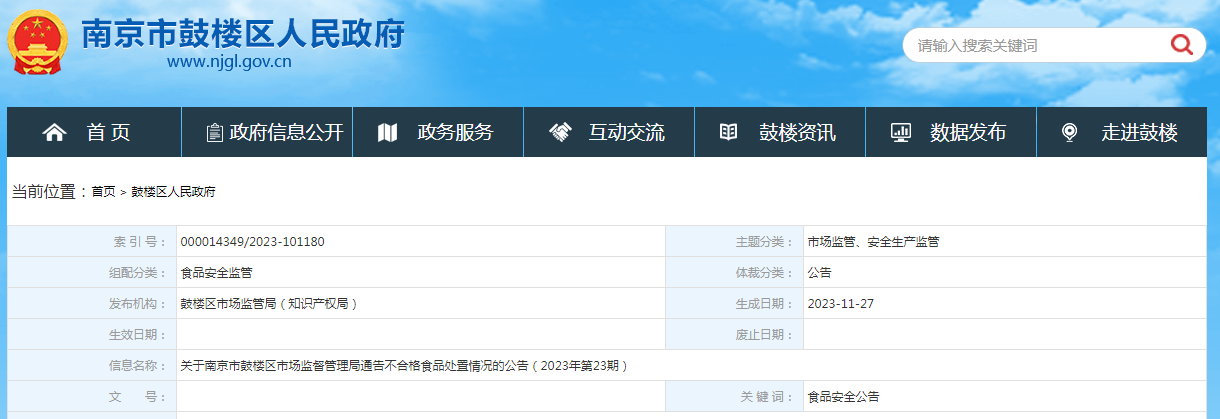Open the 鼓楼资讯 menu item
This screenshot has width=1220, height=419.
(780, 132)
